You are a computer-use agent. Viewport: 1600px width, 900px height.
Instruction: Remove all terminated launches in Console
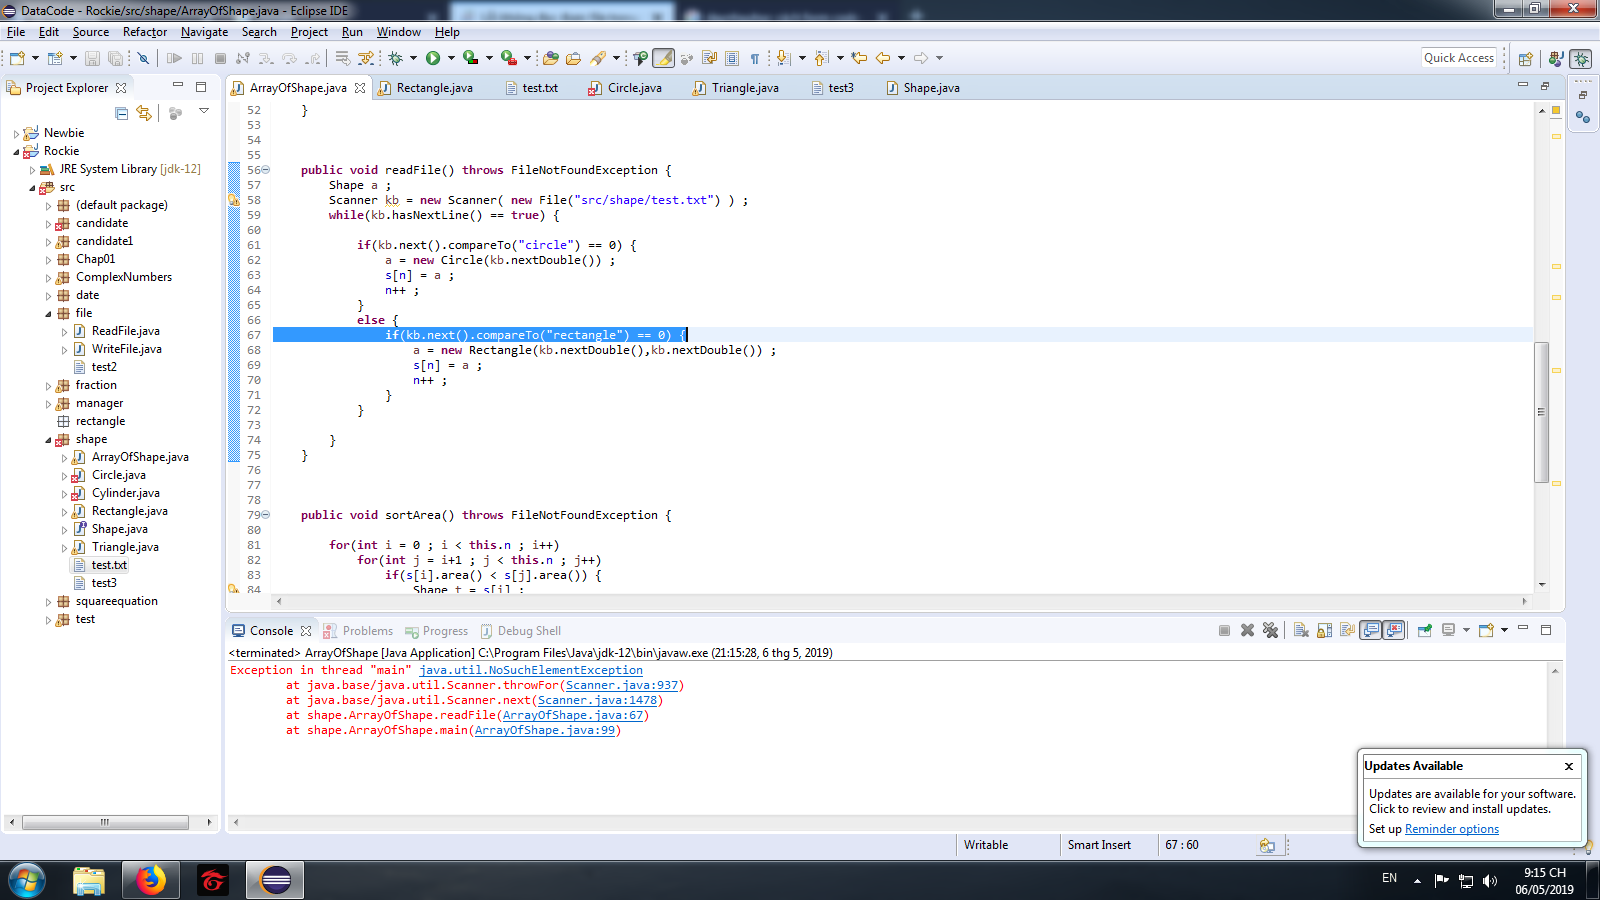1270,630
